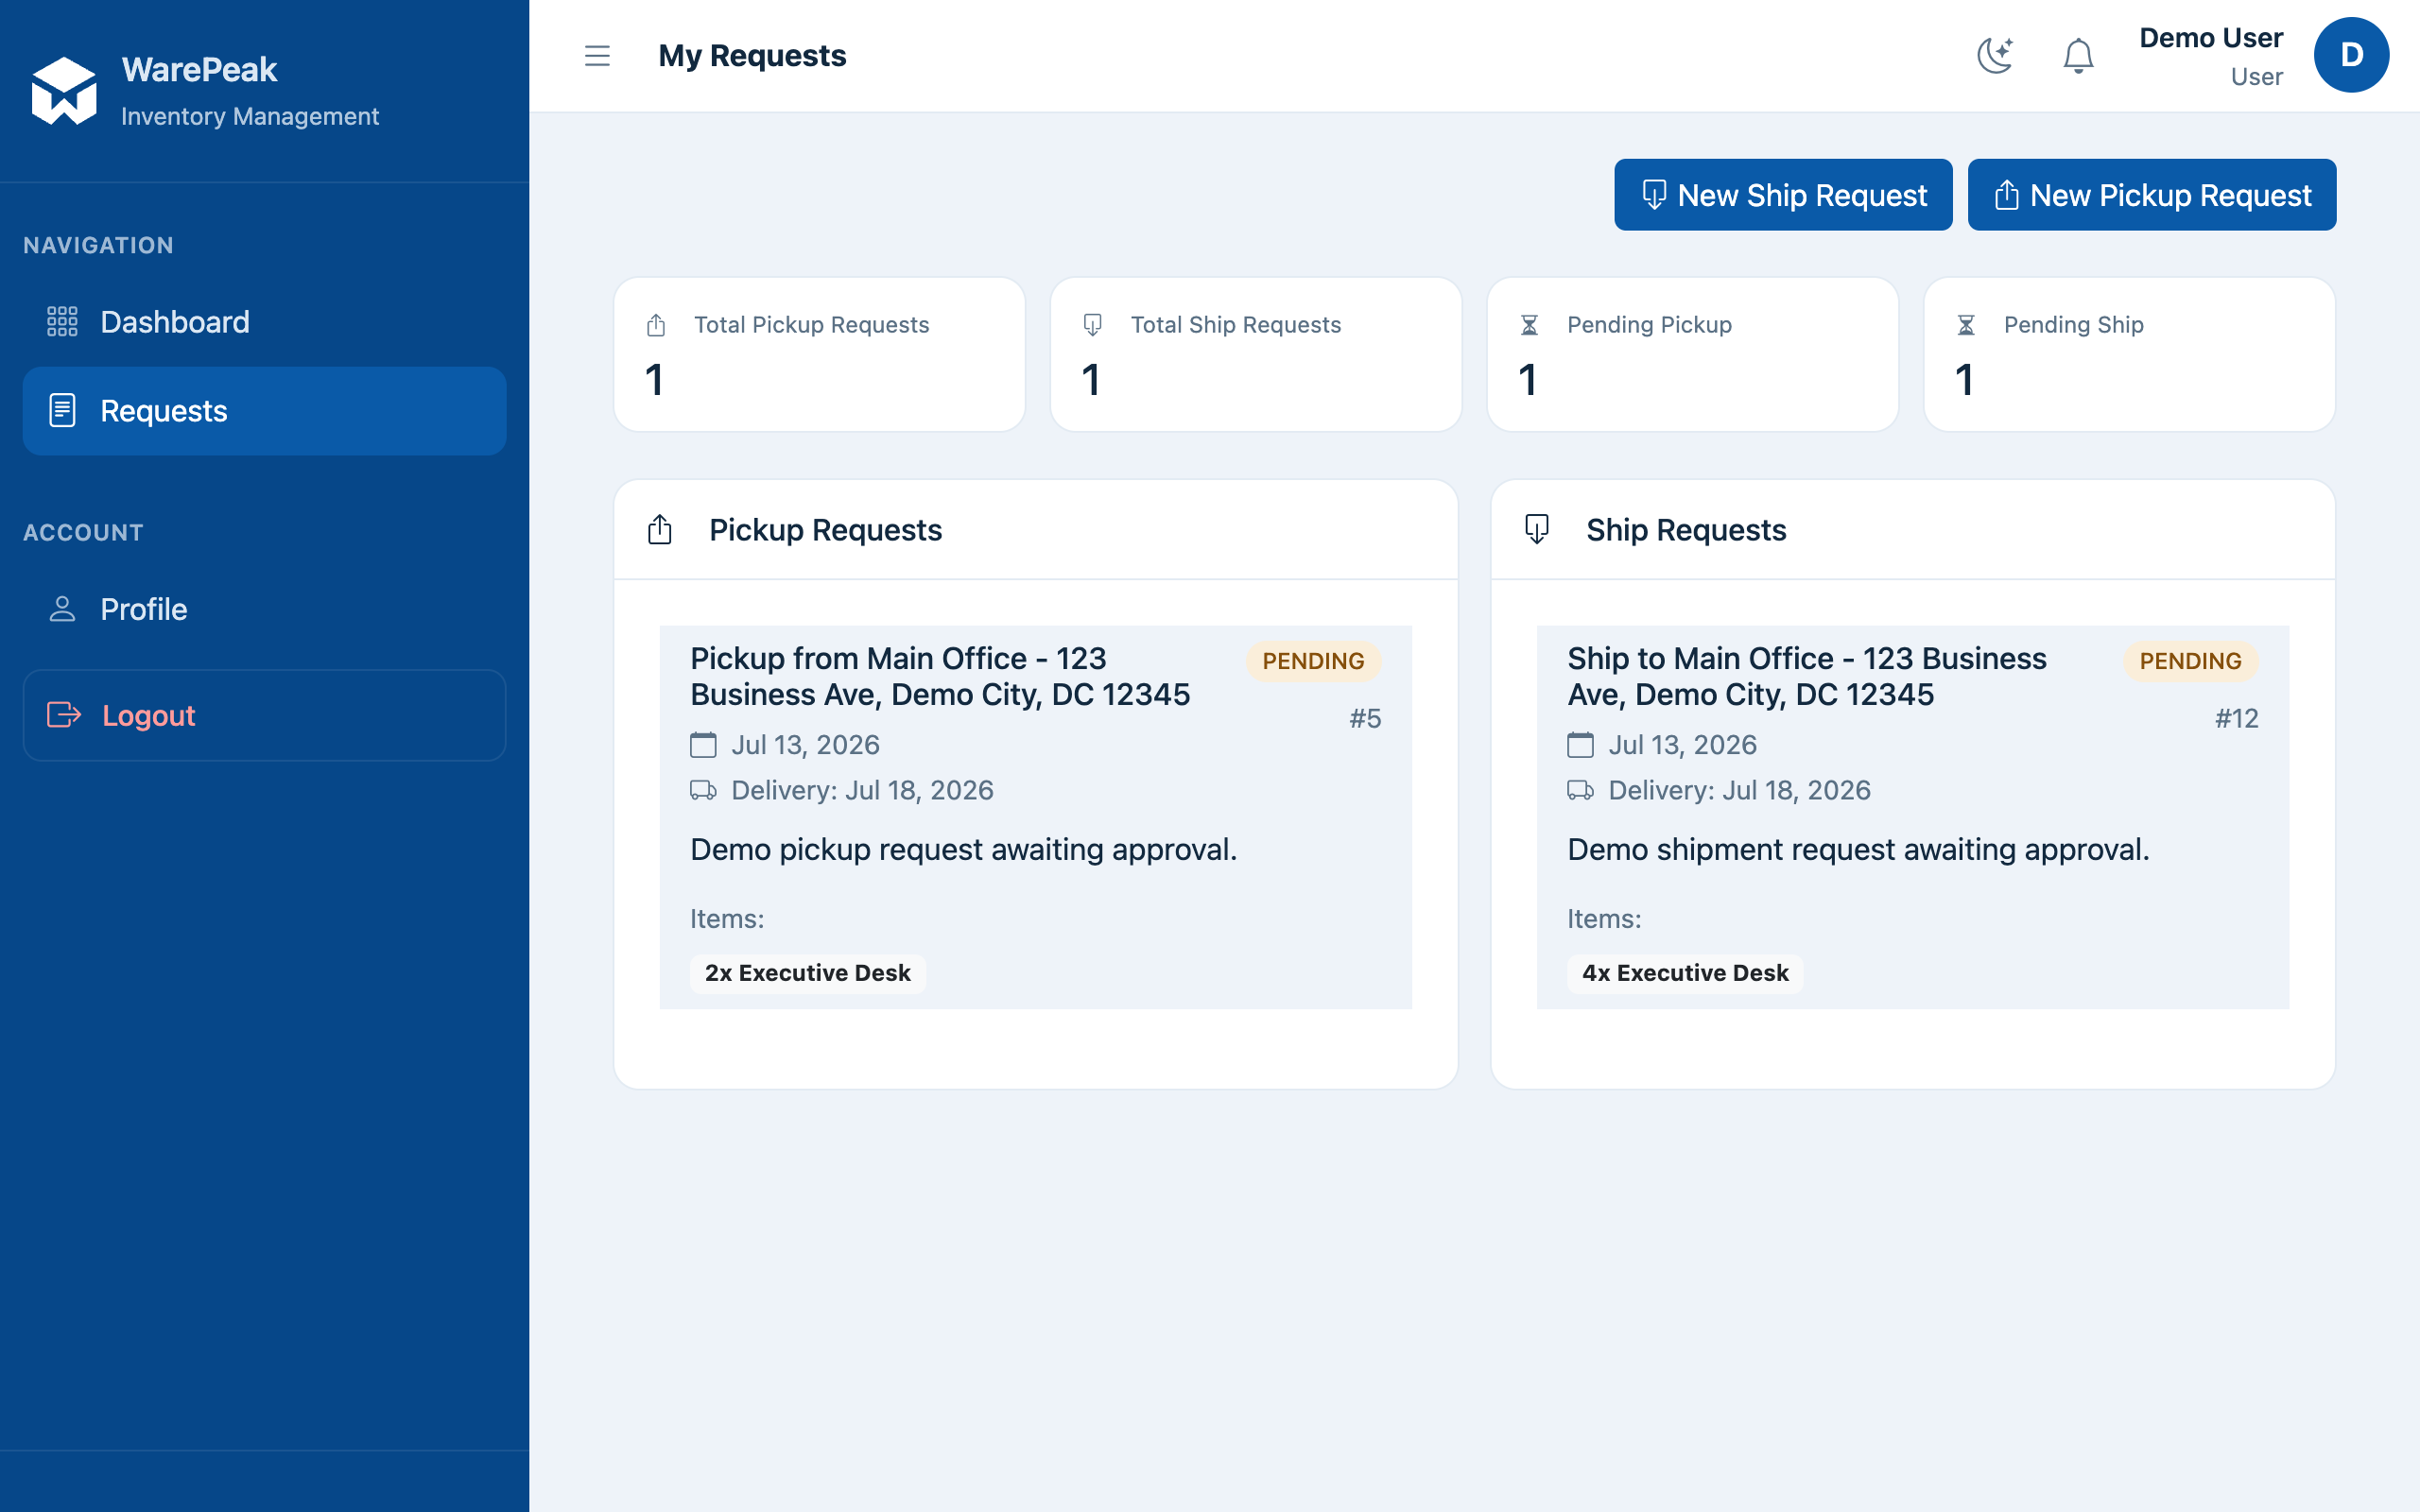Open the Pickup from Main Office request title

[940, 676]
